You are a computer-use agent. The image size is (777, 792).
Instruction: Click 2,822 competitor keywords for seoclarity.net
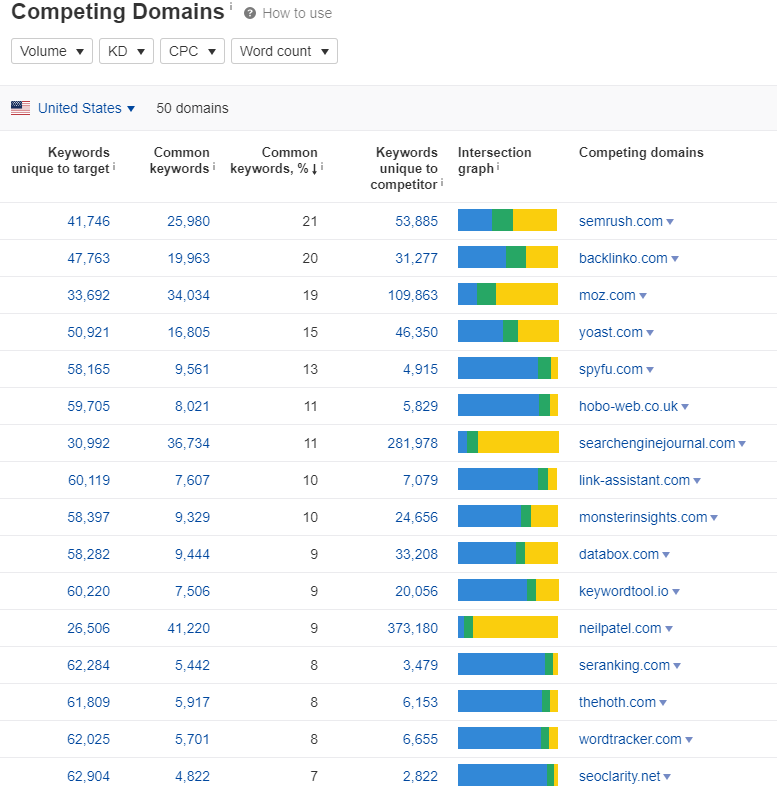(x=420, y=776)
